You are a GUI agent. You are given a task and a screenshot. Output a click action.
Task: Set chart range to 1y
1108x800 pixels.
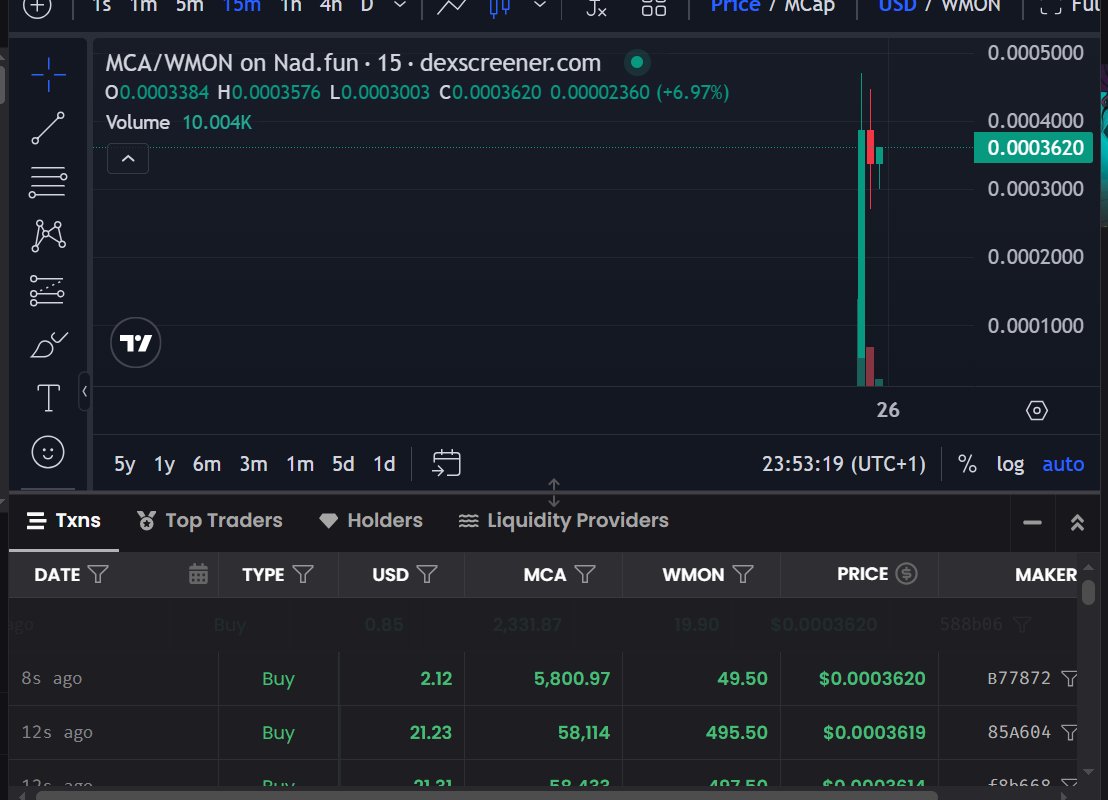pyautogui.click(x=164, y=464)
